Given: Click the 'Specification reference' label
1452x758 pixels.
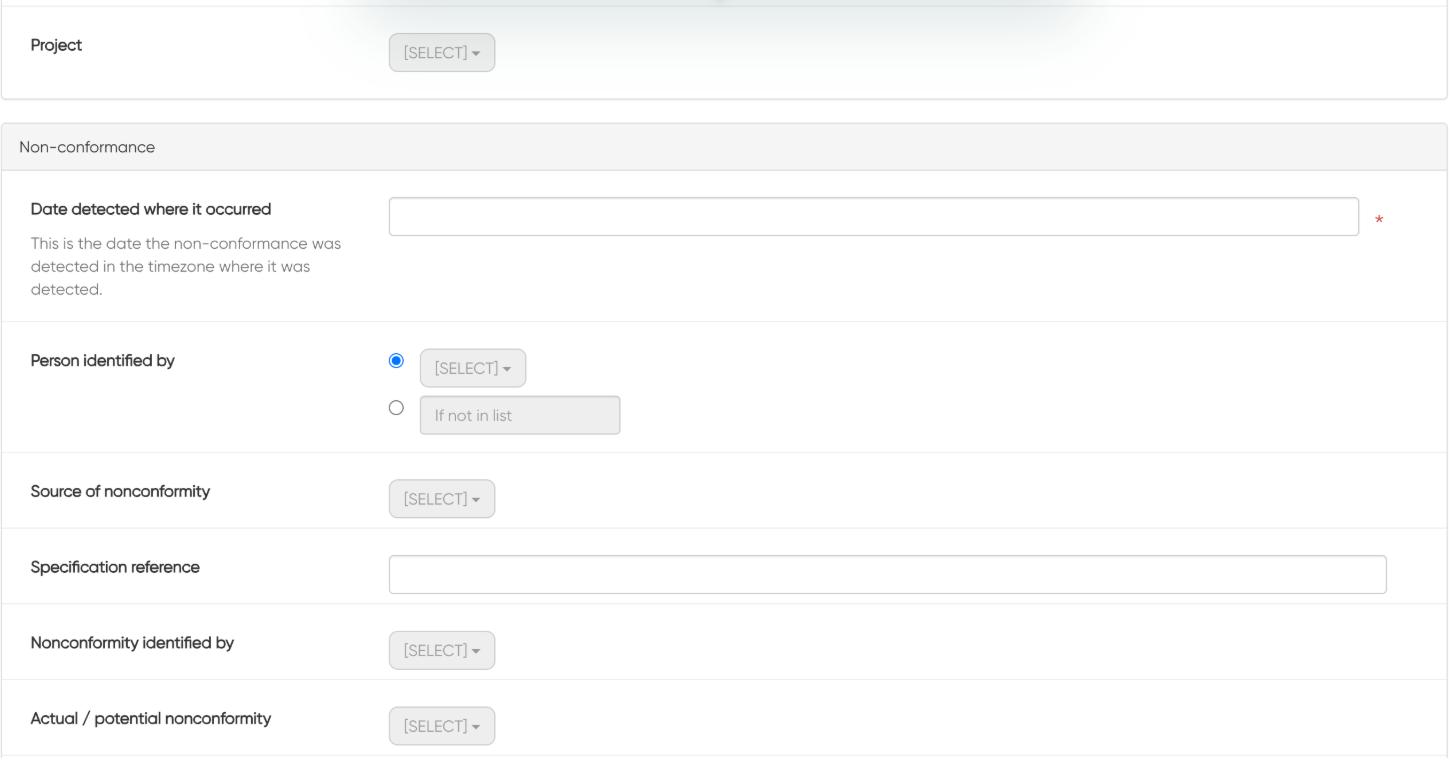Looking at the screenshot, I should click(115, 567).
